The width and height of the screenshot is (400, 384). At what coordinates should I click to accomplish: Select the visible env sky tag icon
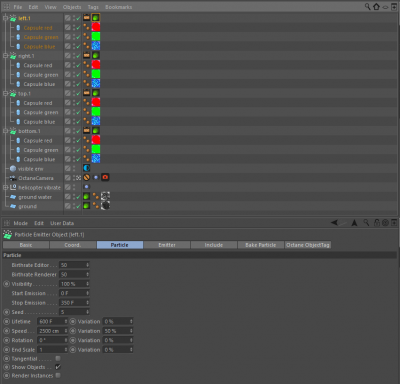(x=87, y=168)
